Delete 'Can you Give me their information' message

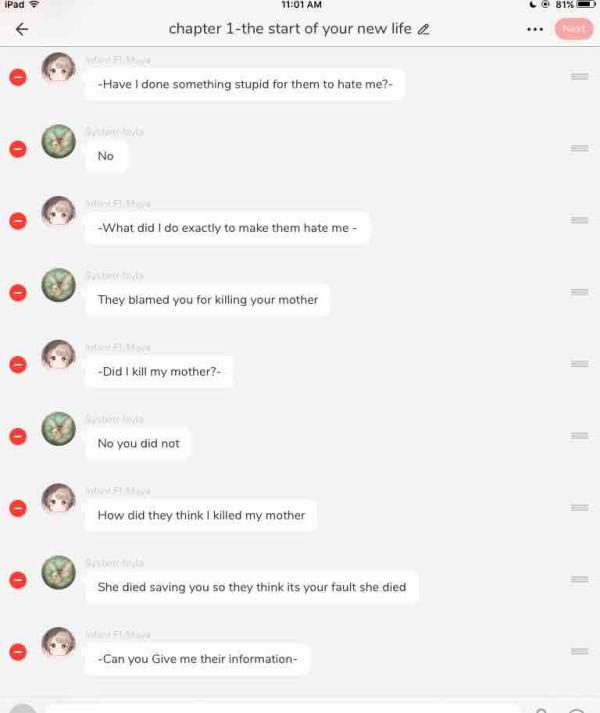(x=18, y=652)
